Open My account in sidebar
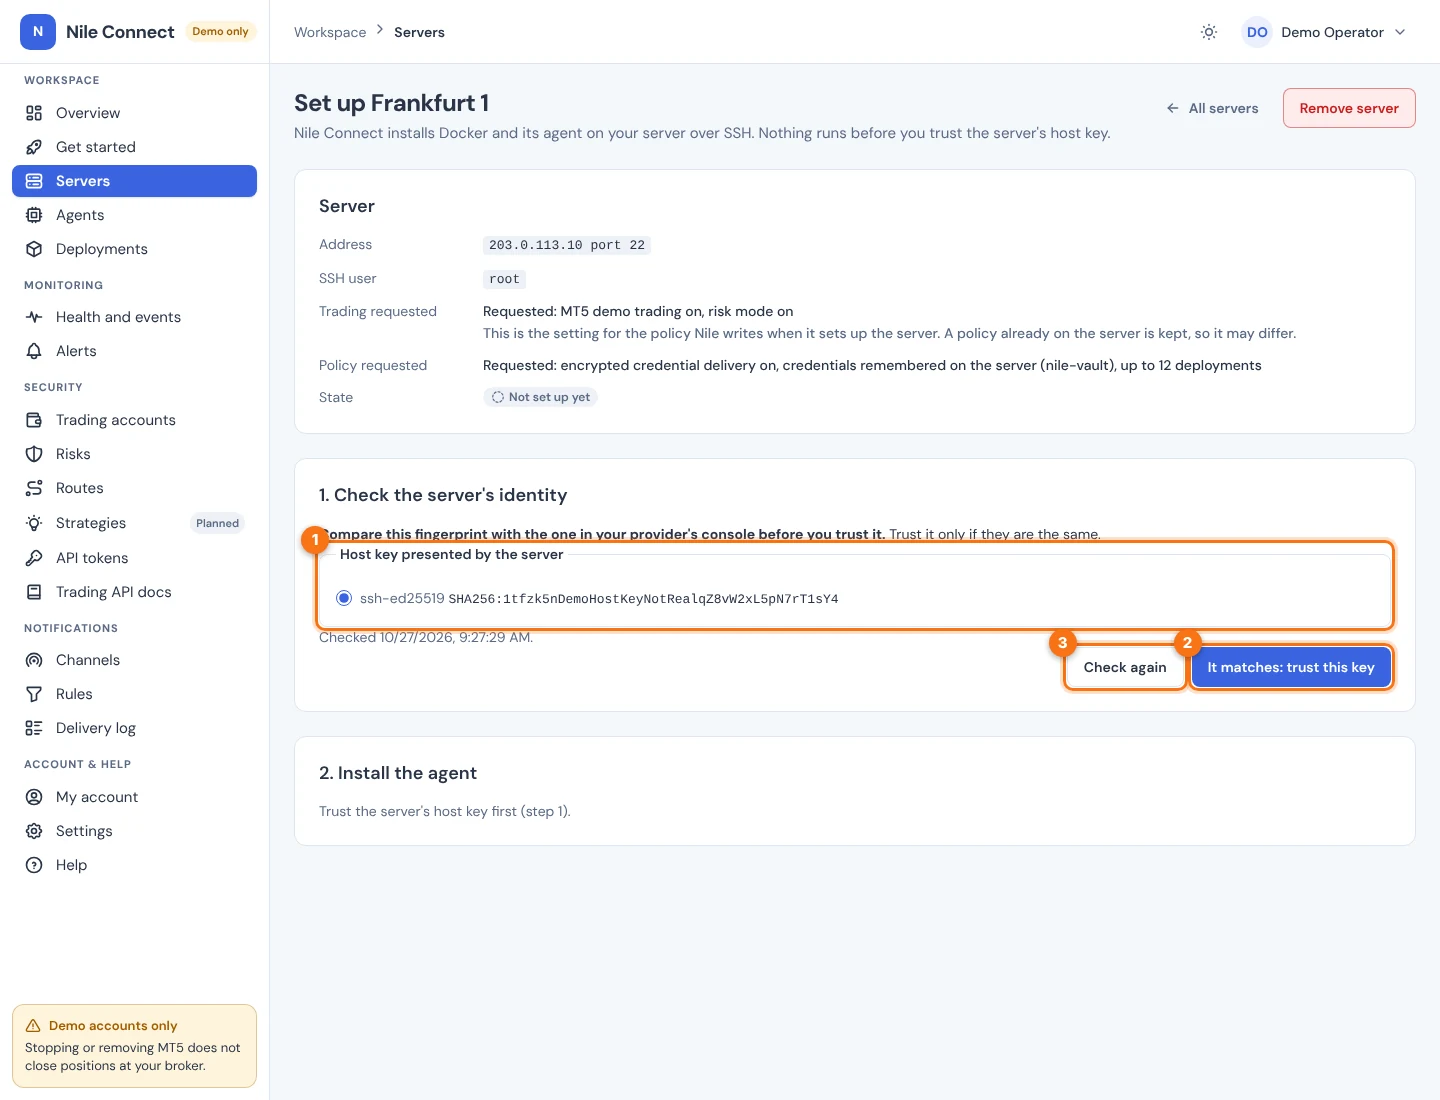This screenshot has height=1100, width=1440. [134, 797]
